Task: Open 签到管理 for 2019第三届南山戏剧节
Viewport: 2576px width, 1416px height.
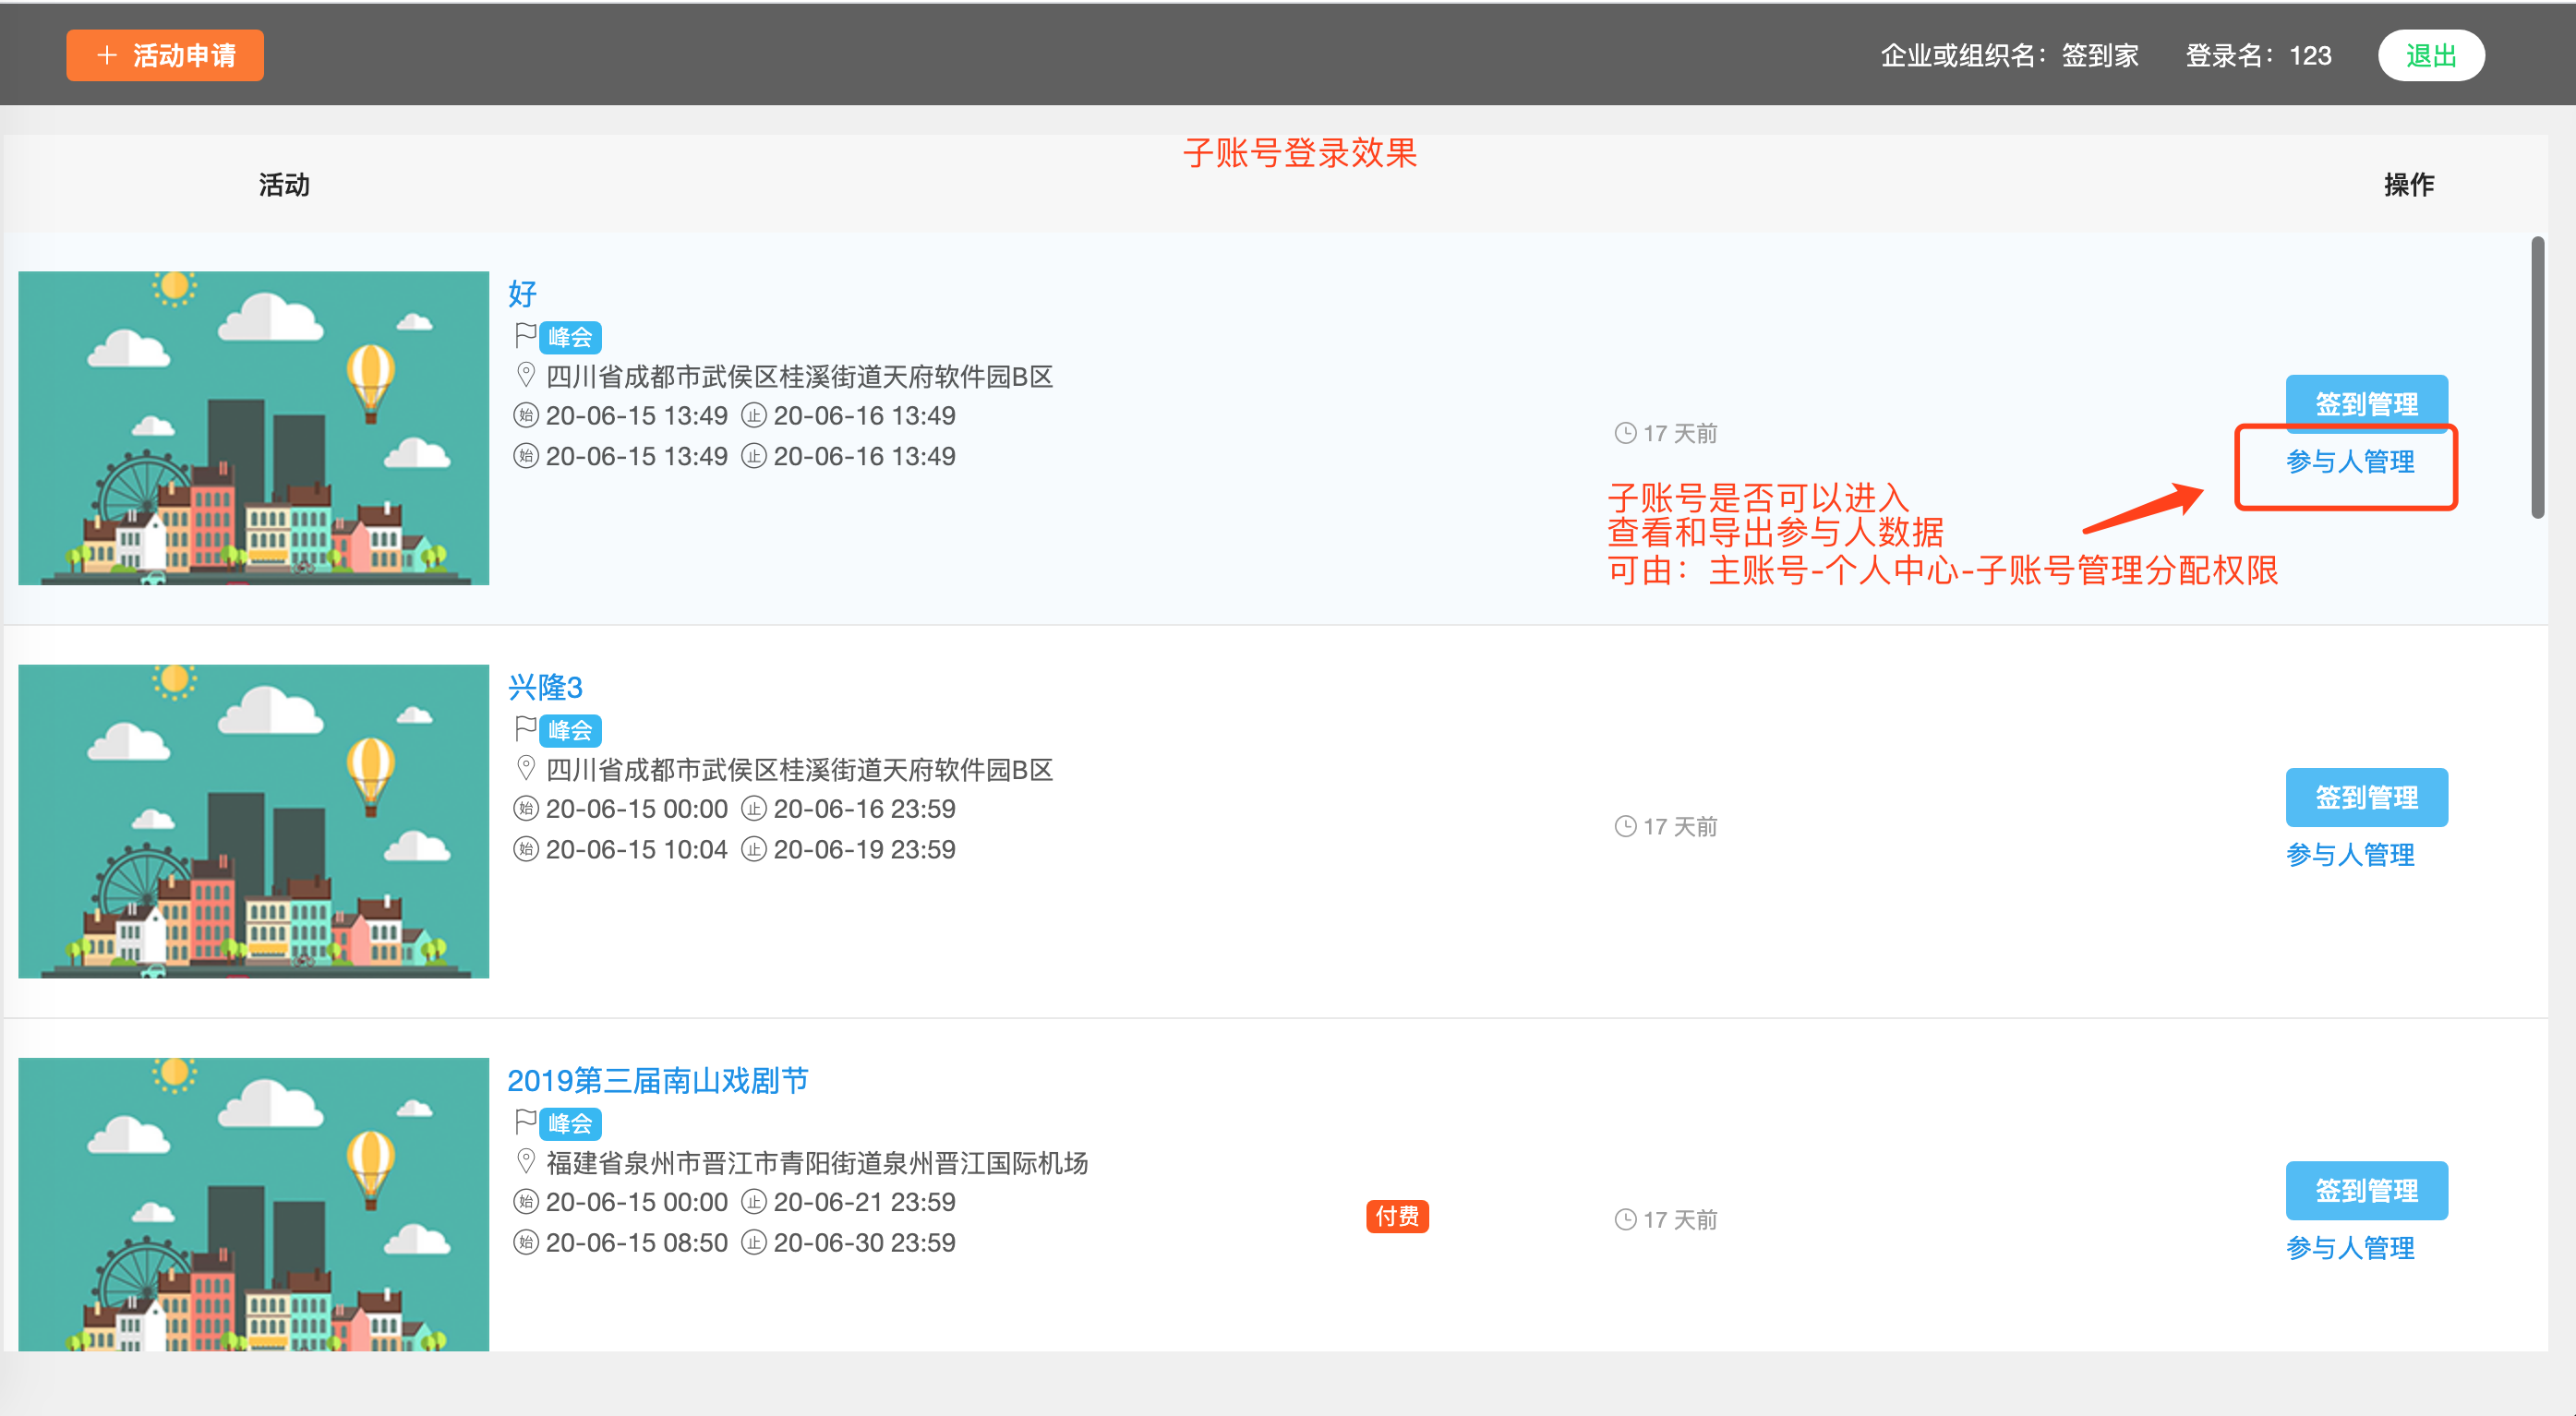Action: tap(2366, 1190)
